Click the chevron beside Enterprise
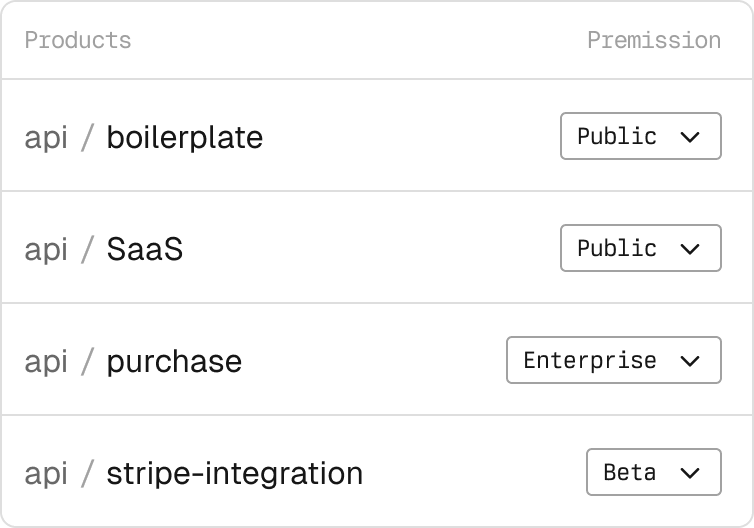This screenshot has width=754, height=528. [689, 361]
